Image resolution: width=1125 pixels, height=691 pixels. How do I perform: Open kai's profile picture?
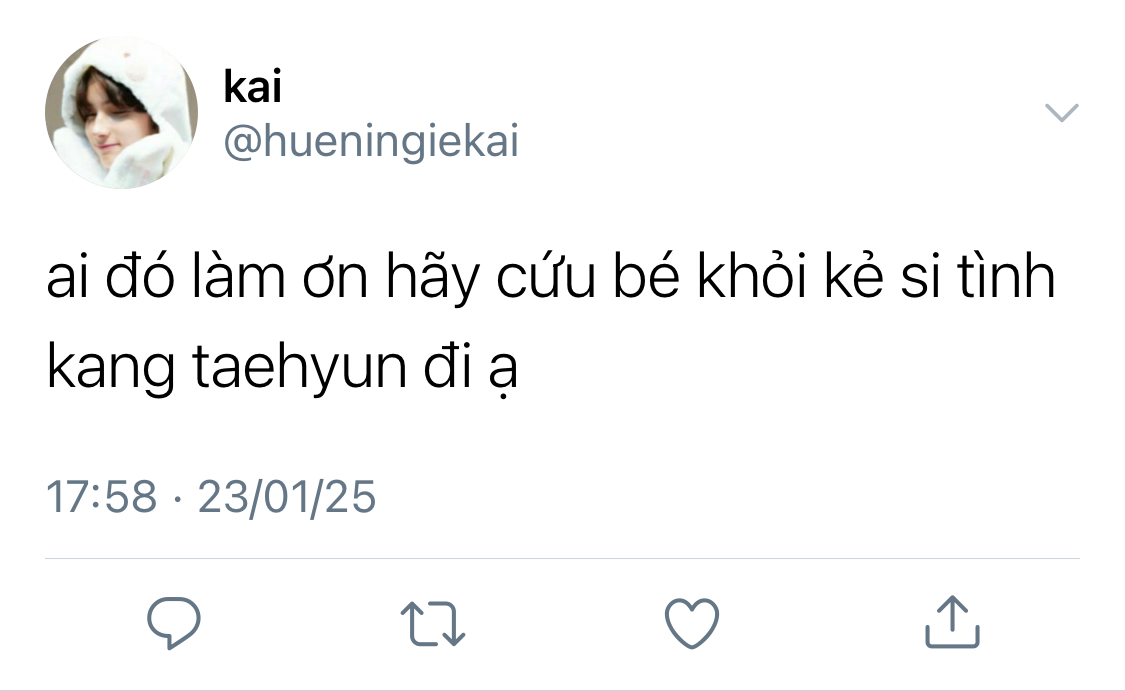click(x=121, y=113)
